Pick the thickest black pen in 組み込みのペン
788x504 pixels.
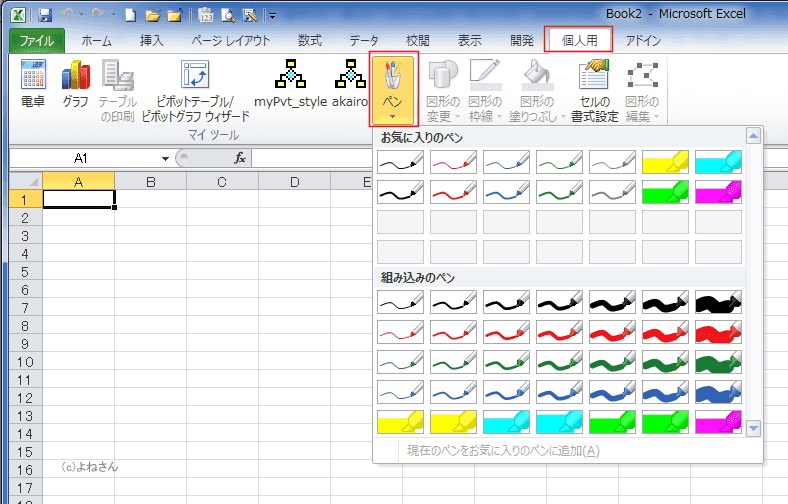tap(717, 301)
